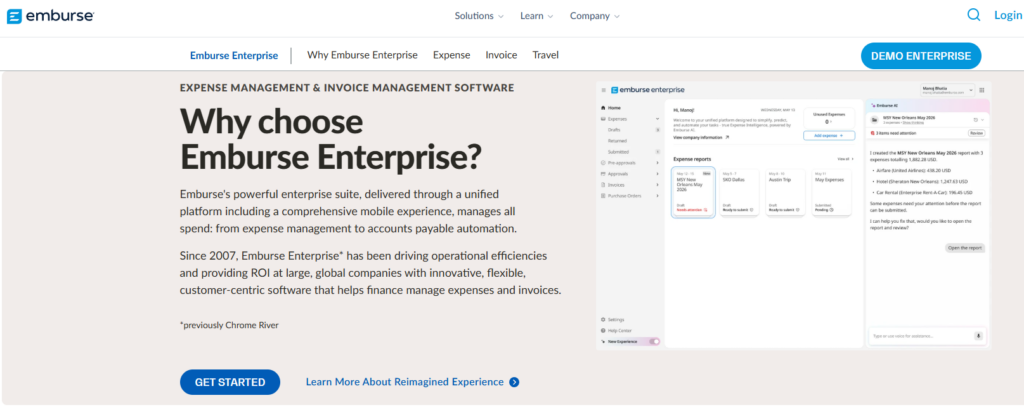This screenshot has height=412, width=1024.
Task: Click the Help Center icon in the preview sidebar
Action: (x=603, y=330)
